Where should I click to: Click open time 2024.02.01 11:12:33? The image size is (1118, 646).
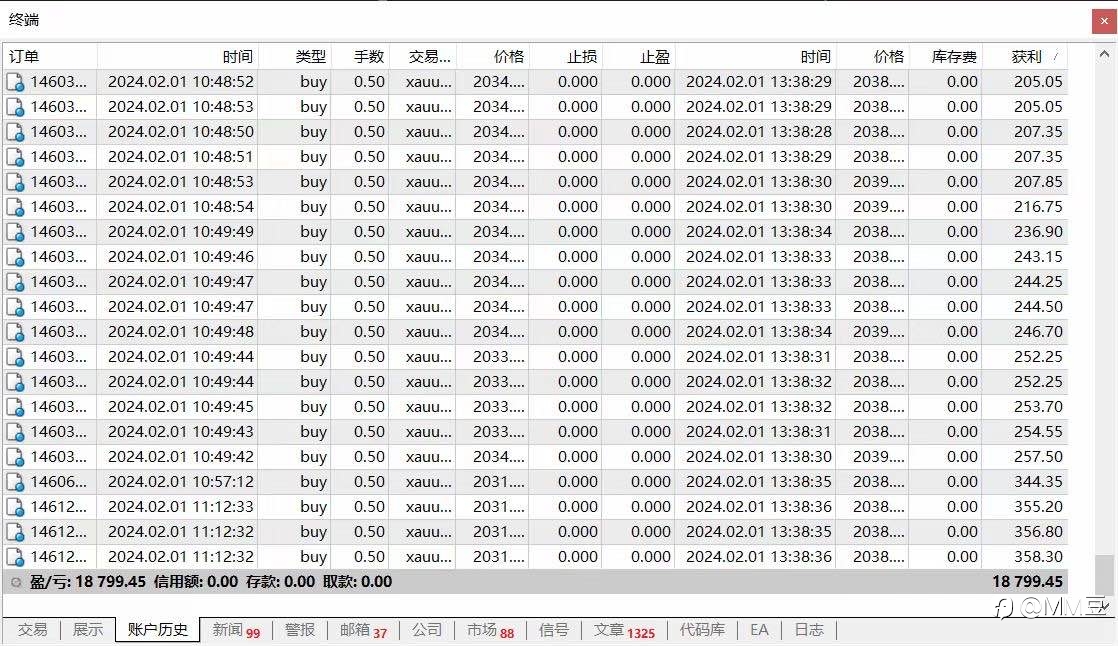click(180, 506)
